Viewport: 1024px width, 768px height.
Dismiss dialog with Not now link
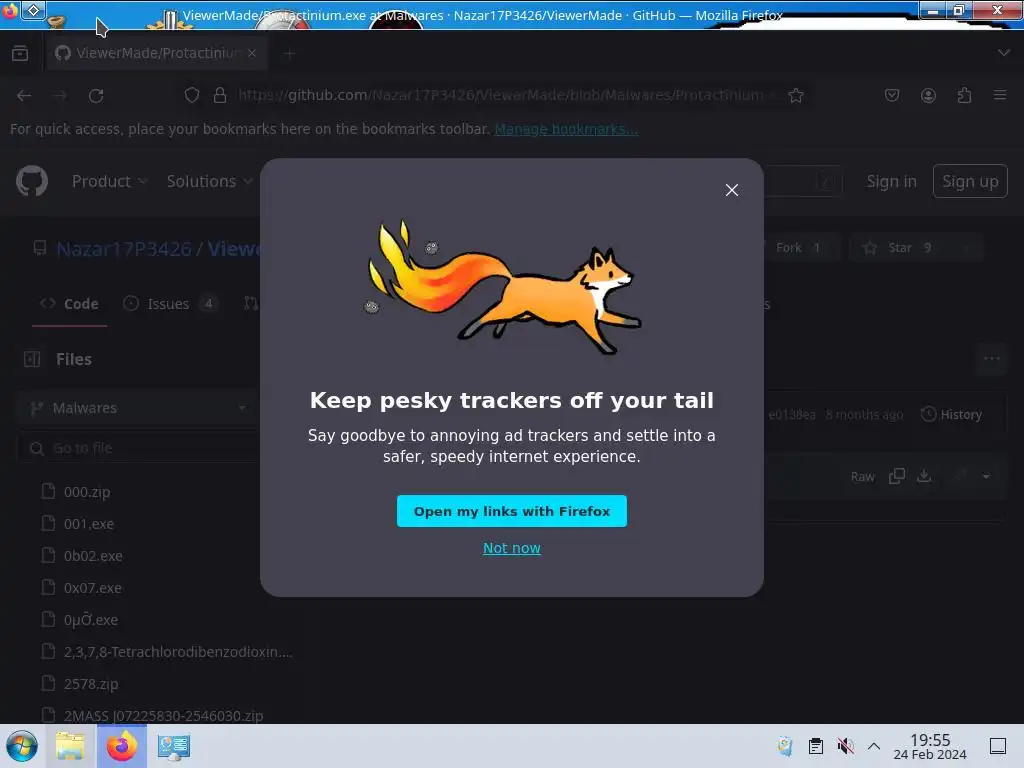[x=511, y=548]
